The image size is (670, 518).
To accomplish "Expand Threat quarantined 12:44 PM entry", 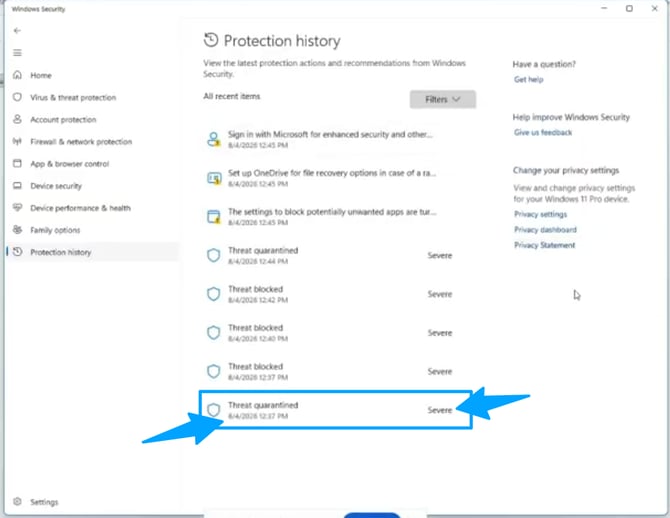I will tap(338, 255).
